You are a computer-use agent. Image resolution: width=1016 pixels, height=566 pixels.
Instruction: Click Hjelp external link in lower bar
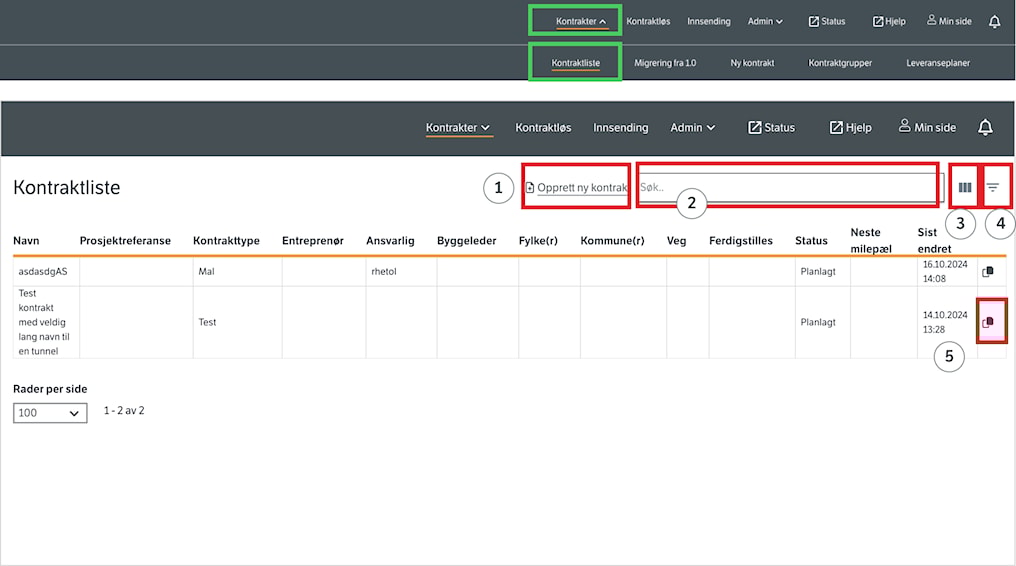(x=850, y=128)
